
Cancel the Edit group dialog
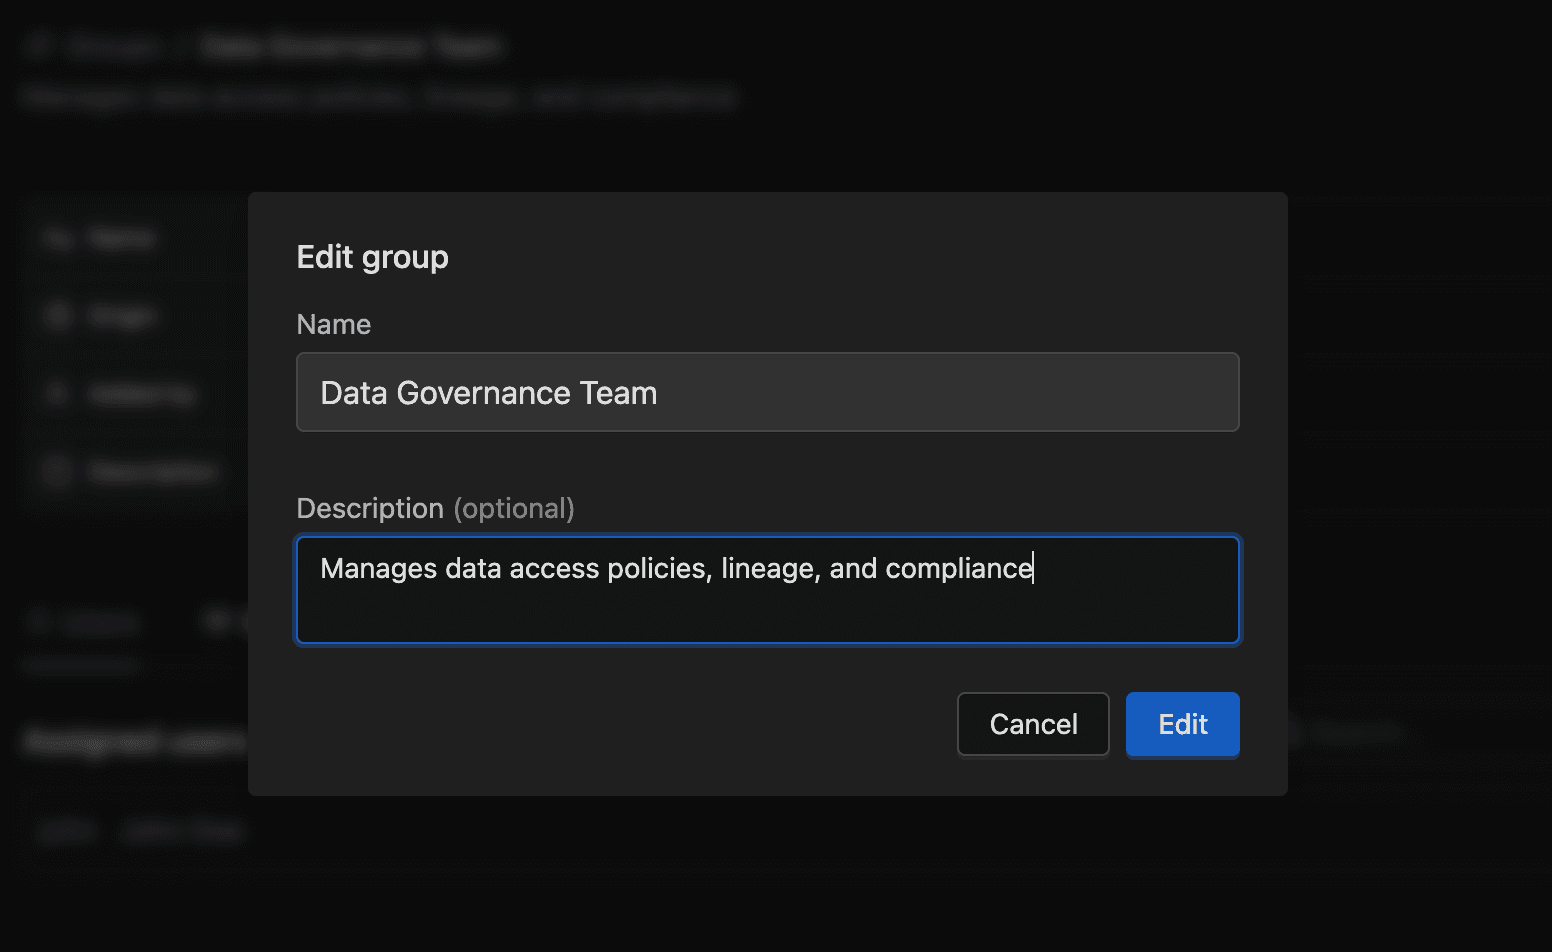coord(1033,724)
